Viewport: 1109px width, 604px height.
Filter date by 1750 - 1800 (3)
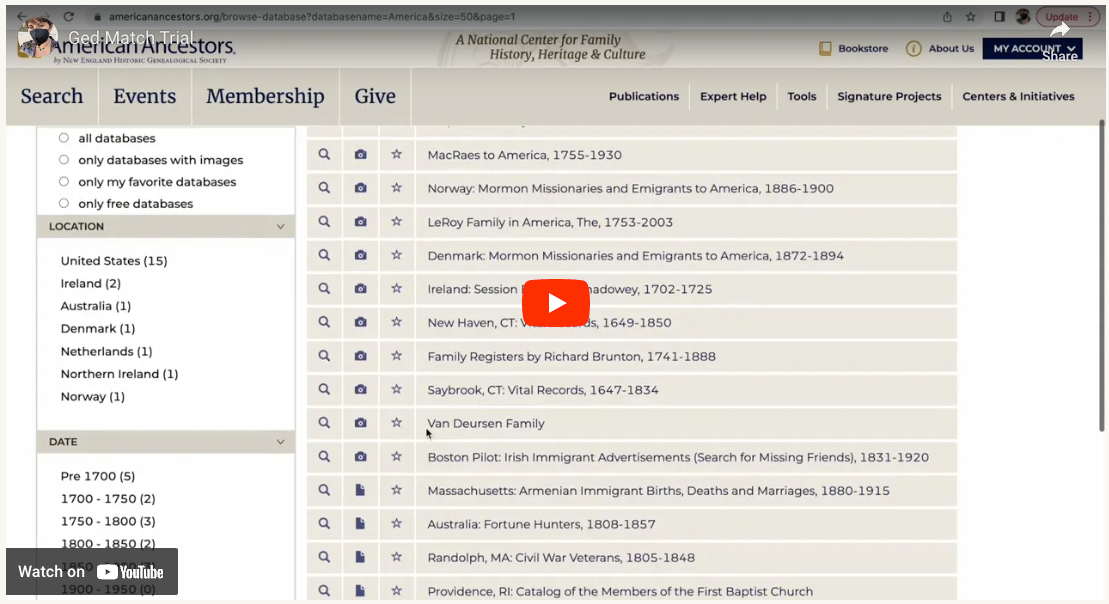pyautogui.click(x=108, y=521)
